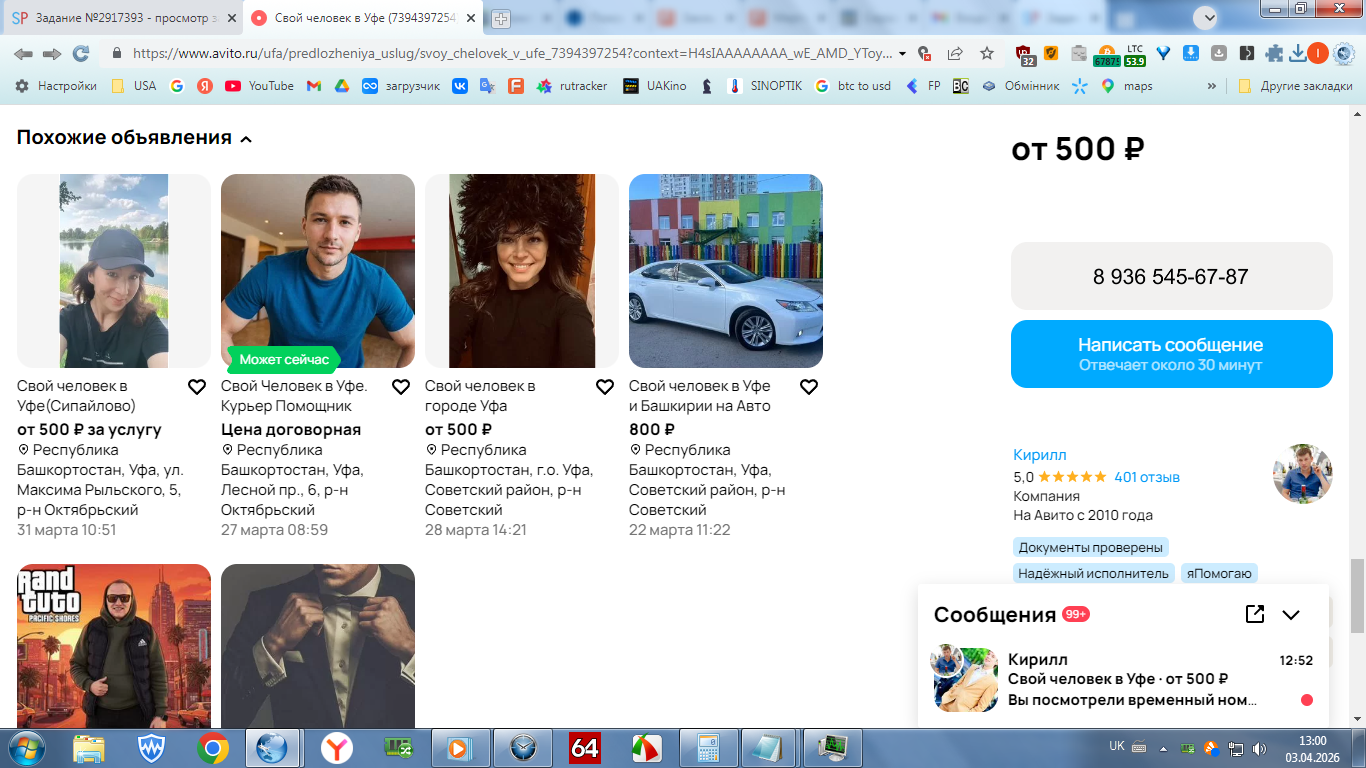
Task: Launch Chrome from the taskbar
Action: [212, 748]
